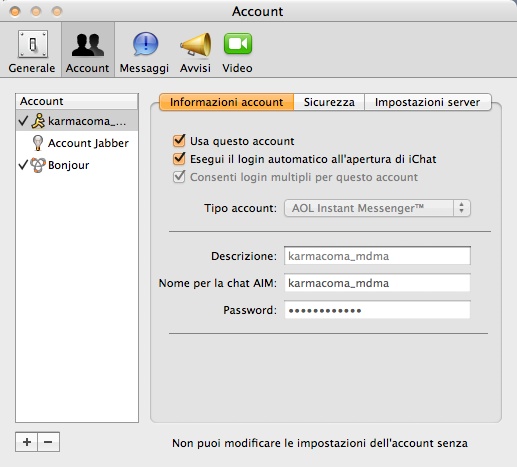Switch to Impostazioni server tab
Image resolution: width=517 pixels, height=467 pixels.
point(428,102)
